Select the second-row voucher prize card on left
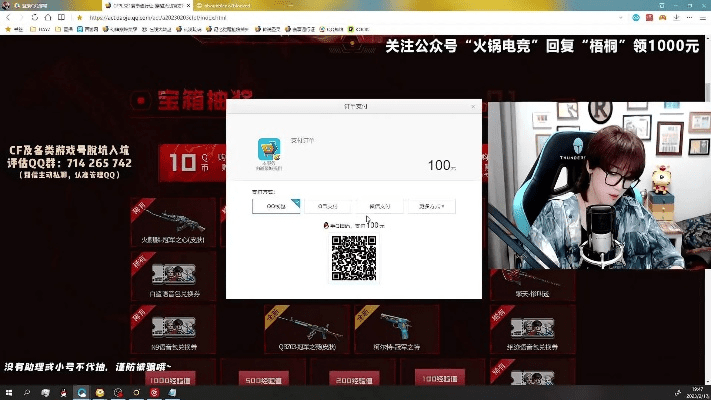The height and width of the screenshot is (400, 711). point(173,276)
